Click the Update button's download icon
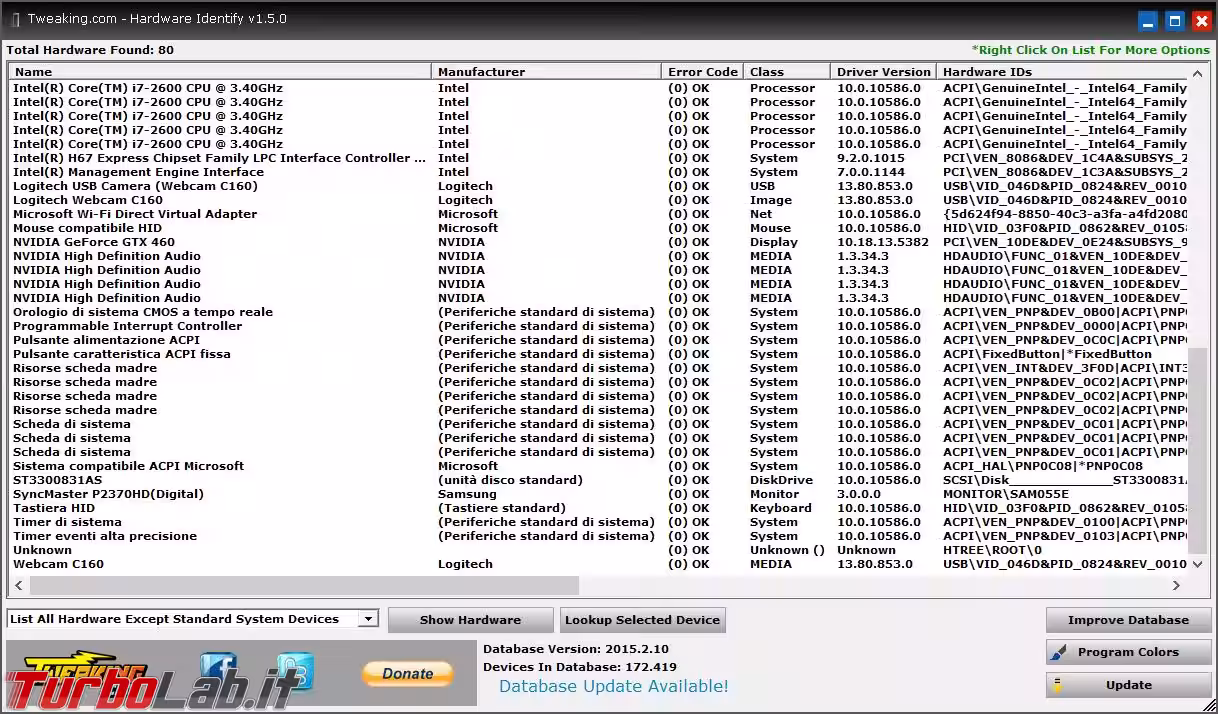Screen dimensions: 1218x714 point(1058,685)
